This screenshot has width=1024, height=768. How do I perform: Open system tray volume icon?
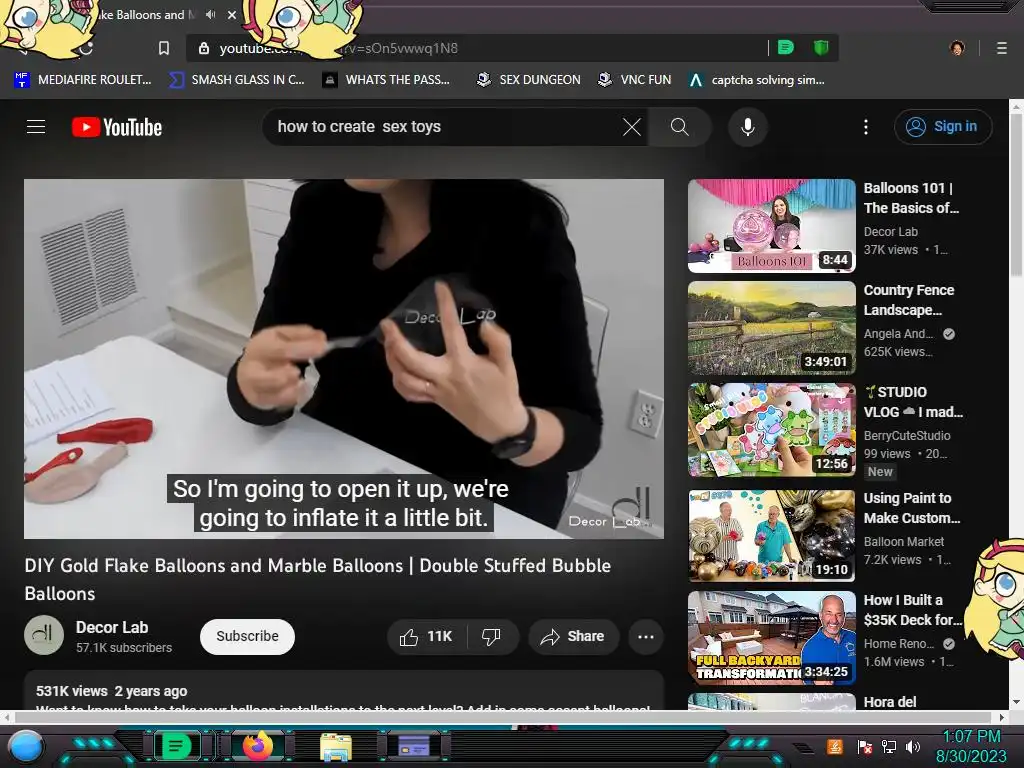[x=913, y=746]
